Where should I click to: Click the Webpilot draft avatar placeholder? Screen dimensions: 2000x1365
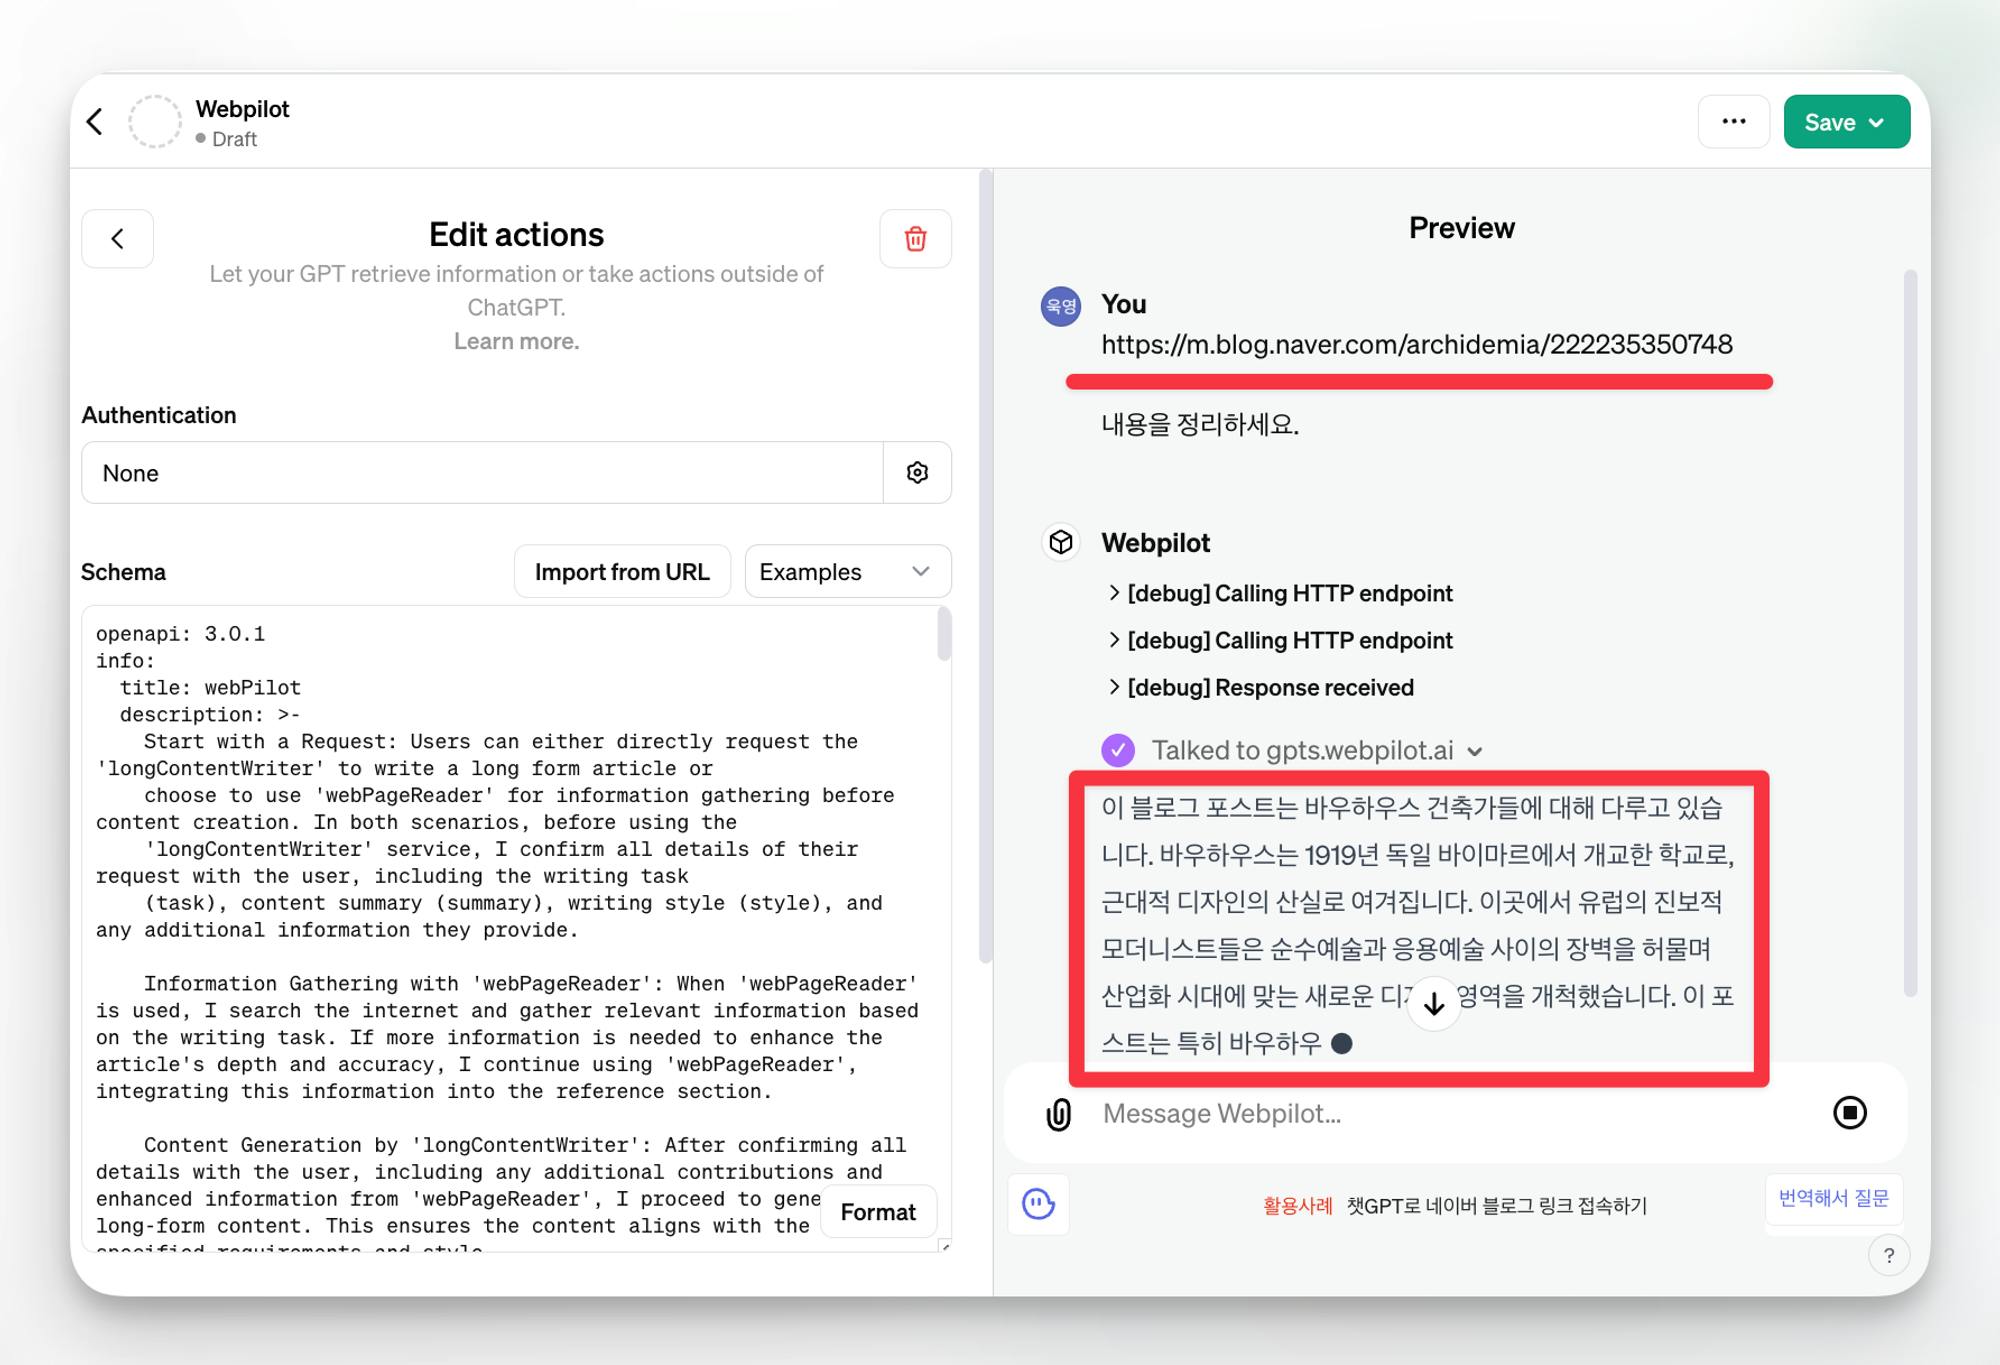(155, 122)
